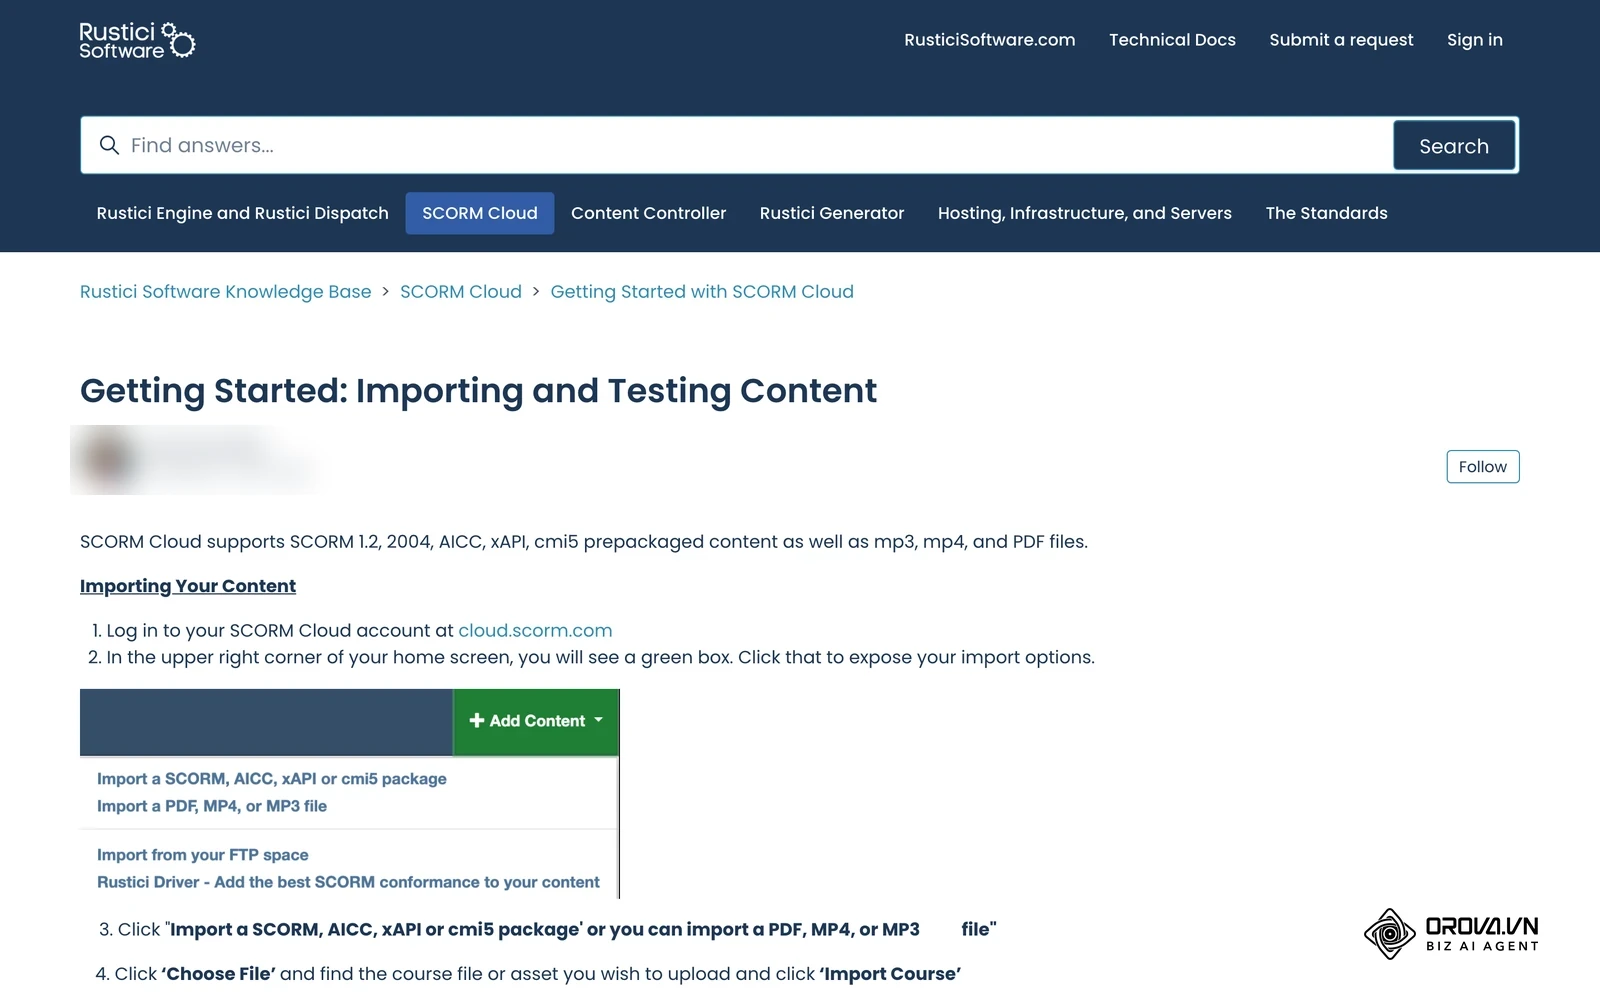The image size is (1600, 1000).
Task: Open Technical Docs in header
Action: click(x=1172, y=40)
